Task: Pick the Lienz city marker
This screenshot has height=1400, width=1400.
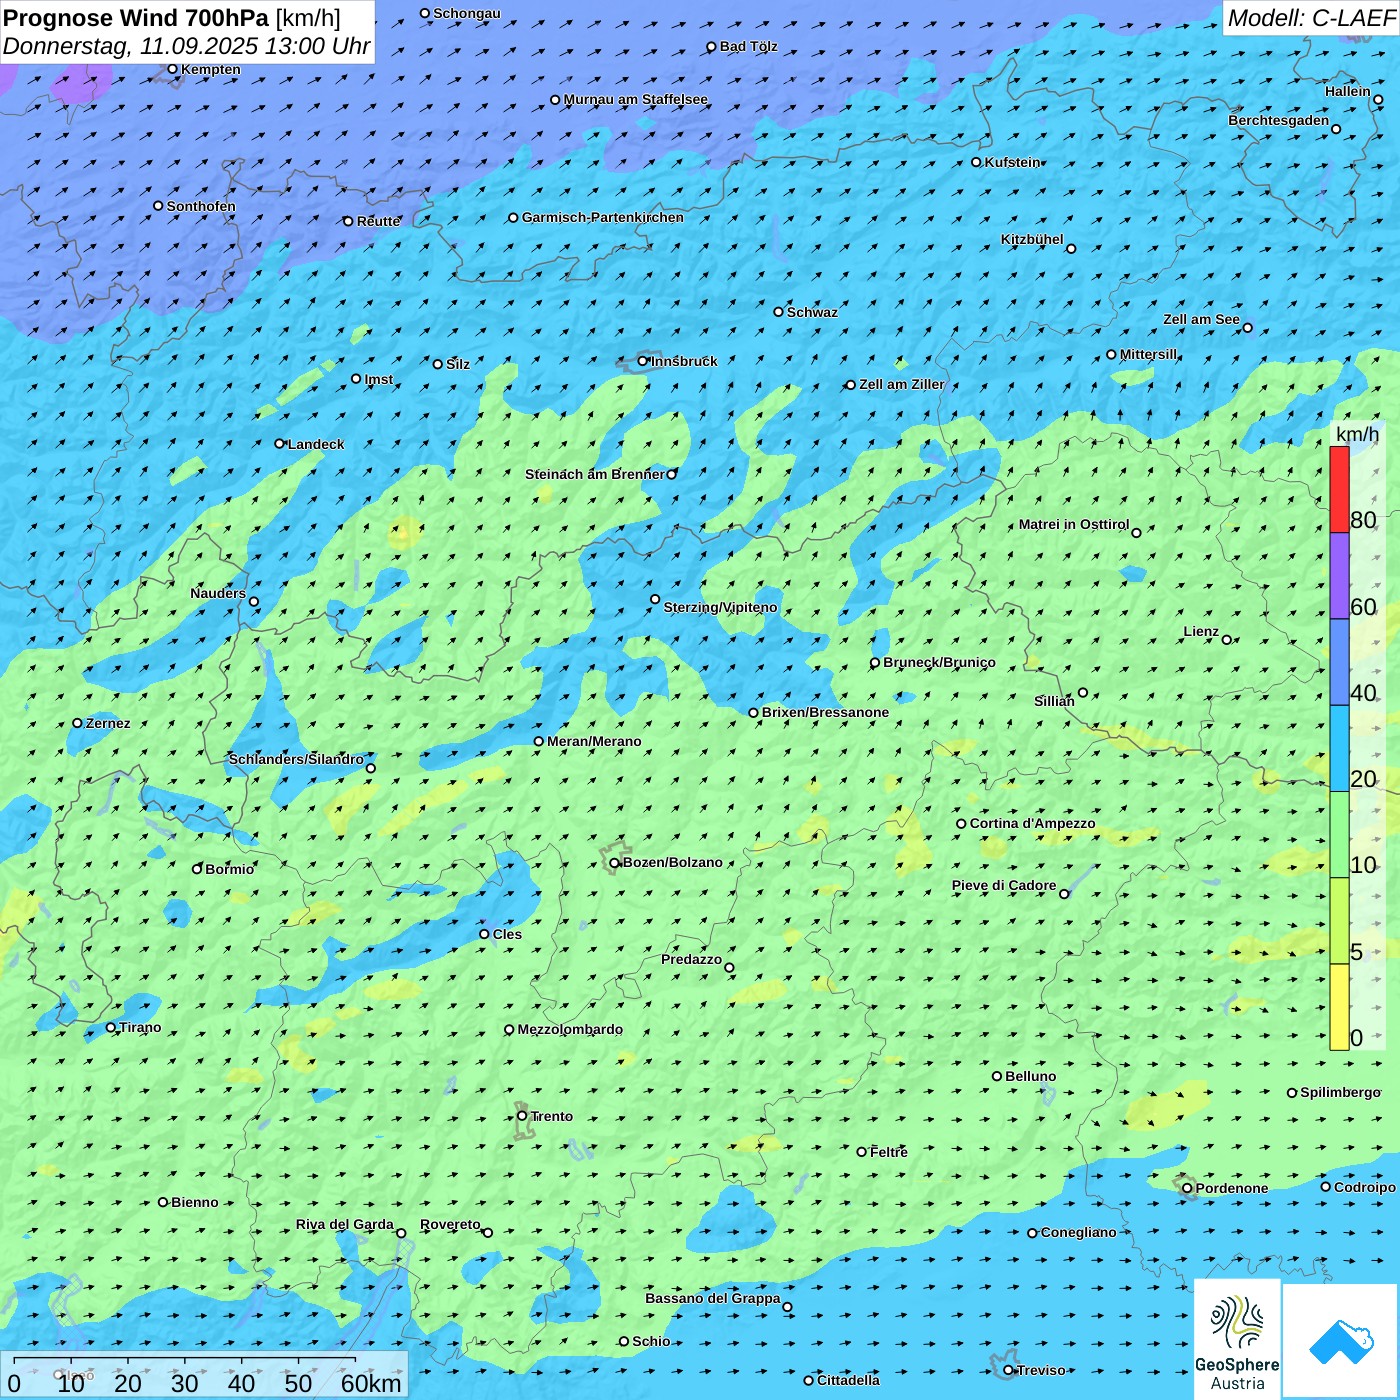Action: click(1227, 640)
